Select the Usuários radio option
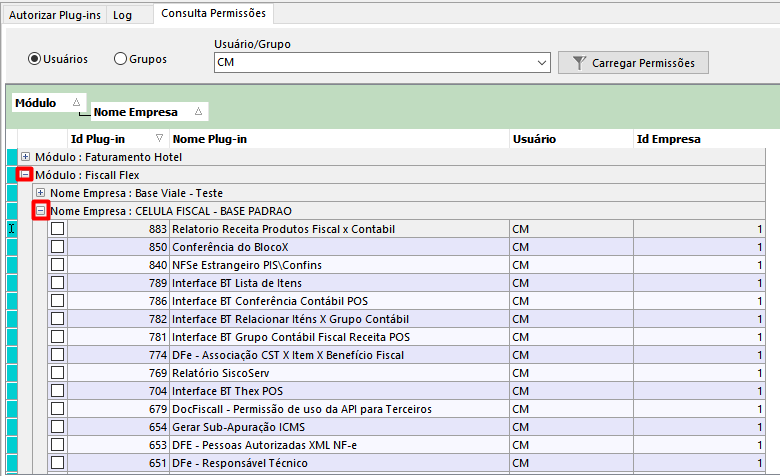This screenshot has height=476, width=780. 58,59
